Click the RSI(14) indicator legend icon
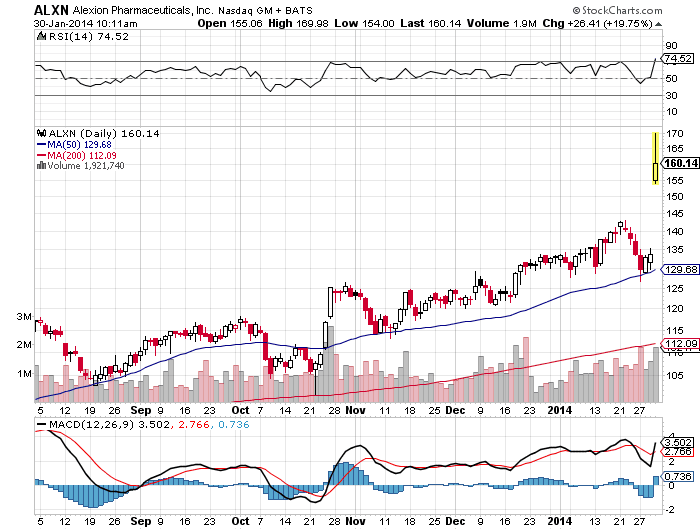700x530 pixels. tap(42, 36)
